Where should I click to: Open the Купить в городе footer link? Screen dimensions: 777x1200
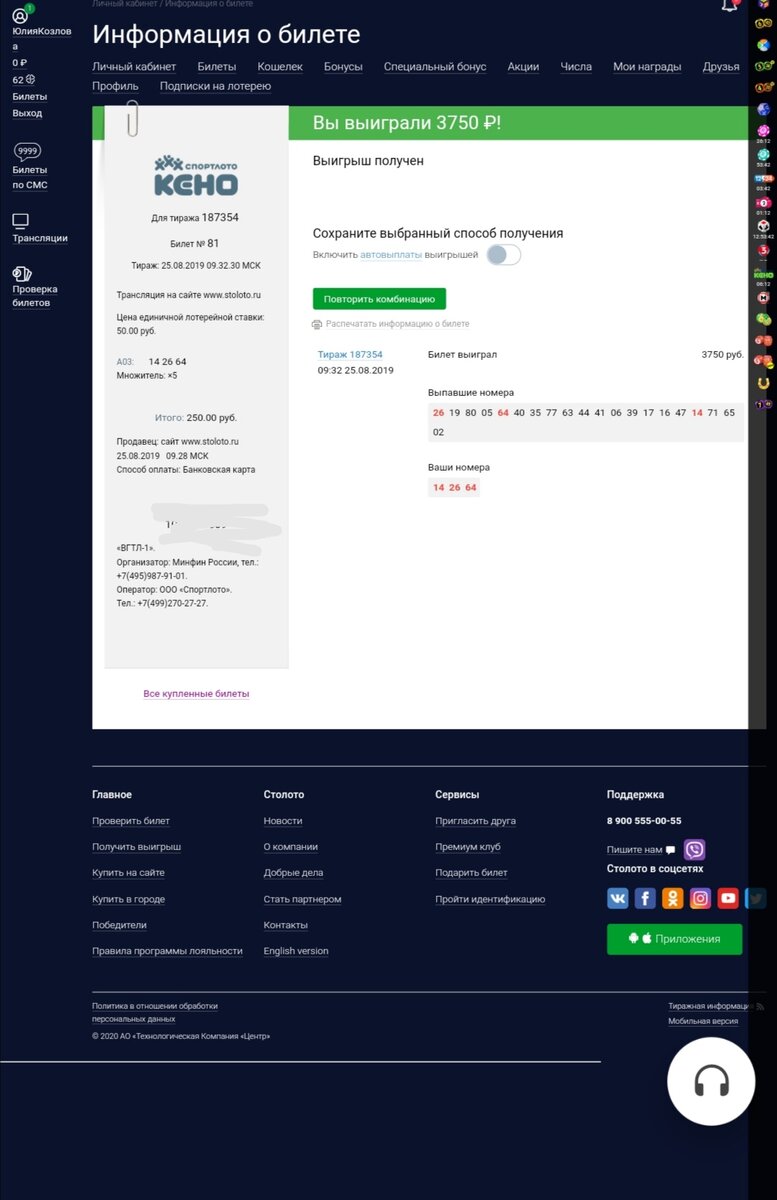coord(129,899)
